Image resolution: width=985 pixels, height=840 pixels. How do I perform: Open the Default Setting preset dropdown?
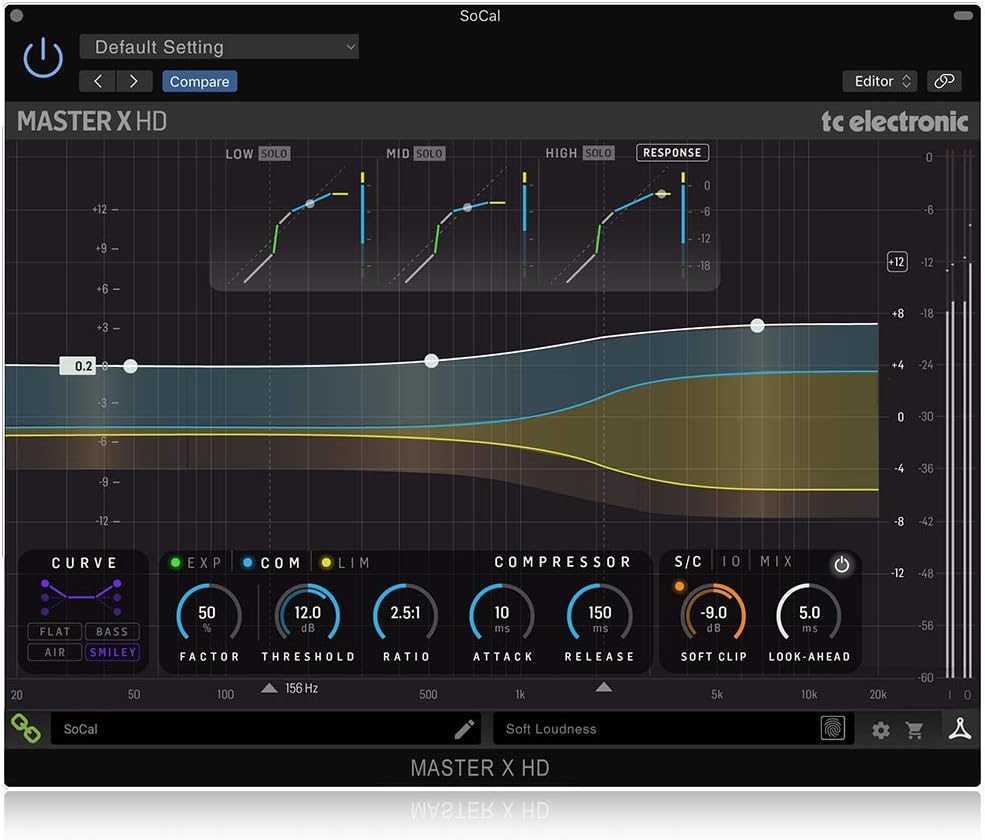point(219,47)
